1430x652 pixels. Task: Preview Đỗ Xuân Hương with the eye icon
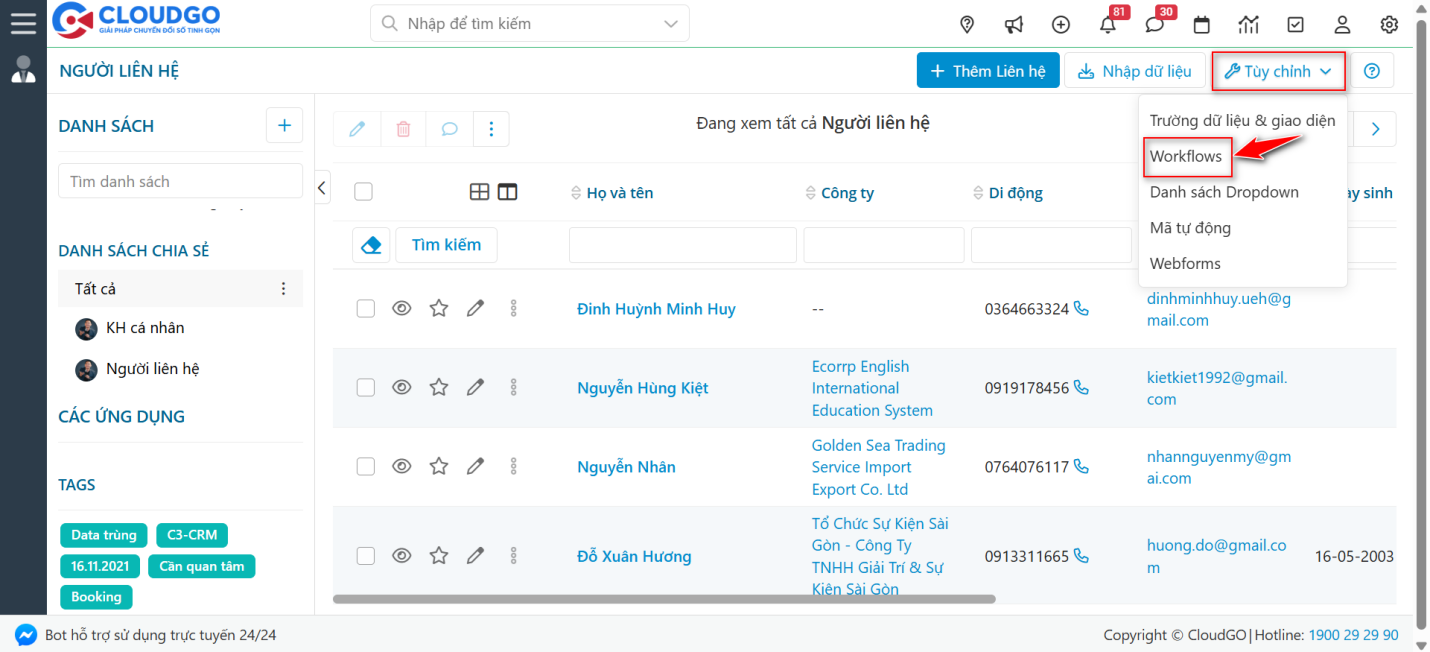tap(402, 556)
